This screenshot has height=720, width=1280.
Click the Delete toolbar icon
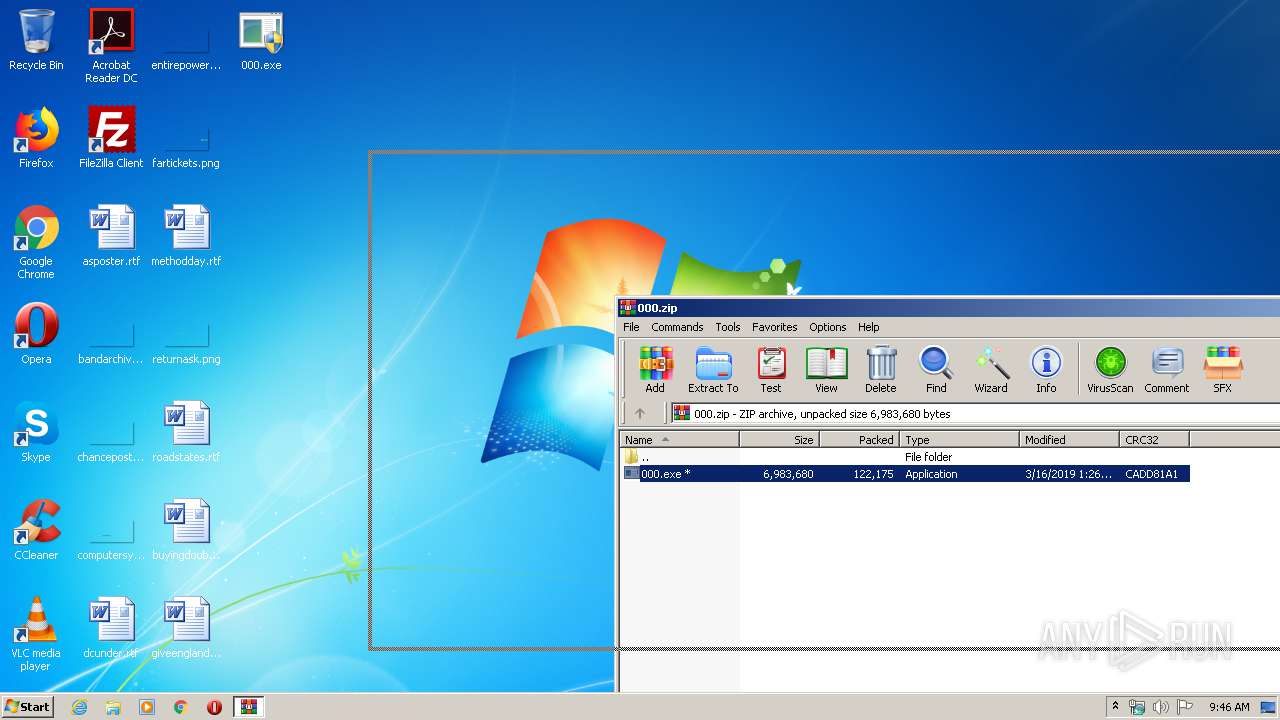tap(880, 370)
